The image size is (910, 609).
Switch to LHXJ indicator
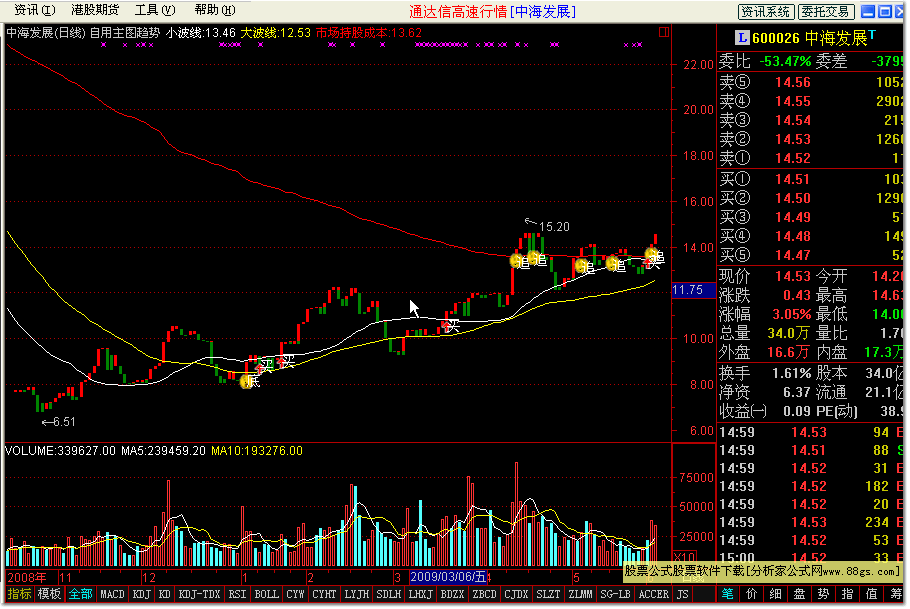coord(420,594)
